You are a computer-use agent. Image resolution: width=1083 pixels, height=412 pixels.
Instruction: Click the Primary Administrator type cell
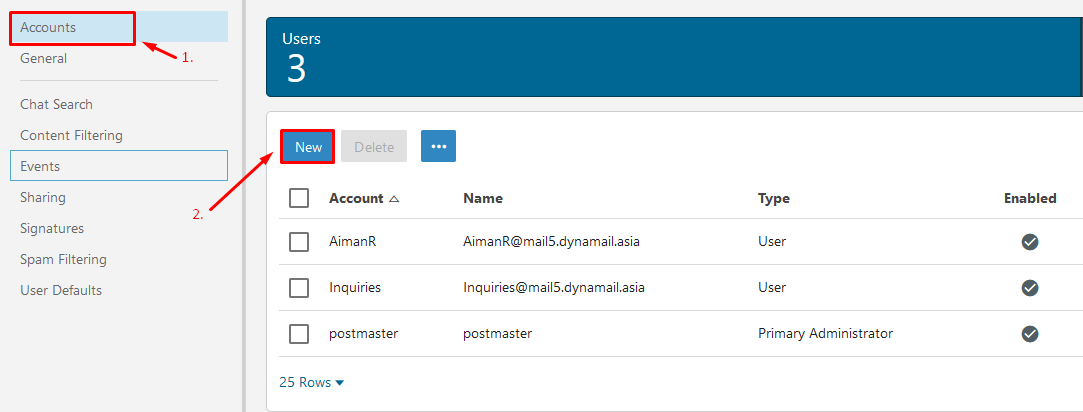pos(825,333)
